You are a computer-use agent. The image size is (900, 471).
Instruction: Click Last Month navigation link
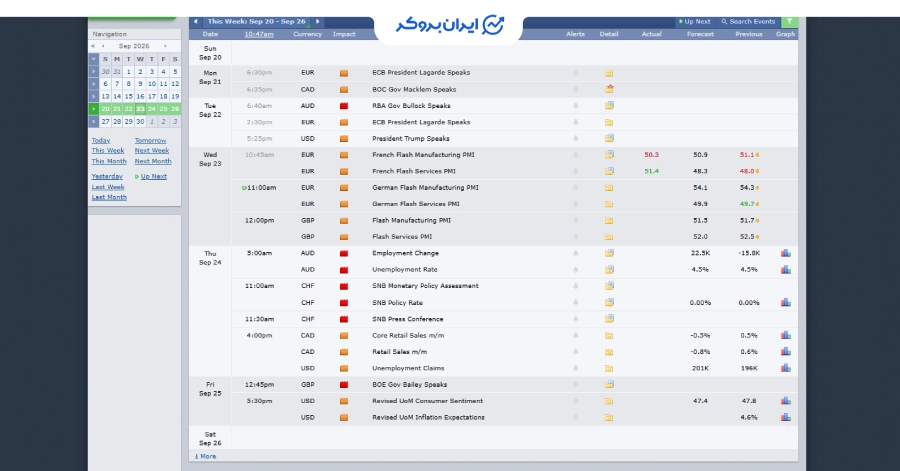pos(109,197)
